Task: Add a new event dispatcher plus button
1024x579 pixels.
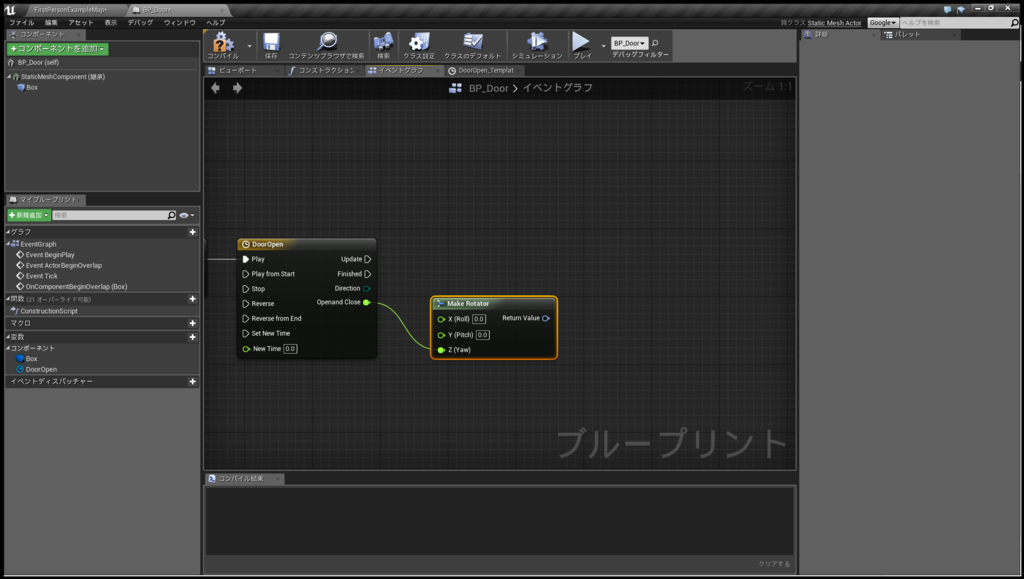Action: tap(193, 381)
